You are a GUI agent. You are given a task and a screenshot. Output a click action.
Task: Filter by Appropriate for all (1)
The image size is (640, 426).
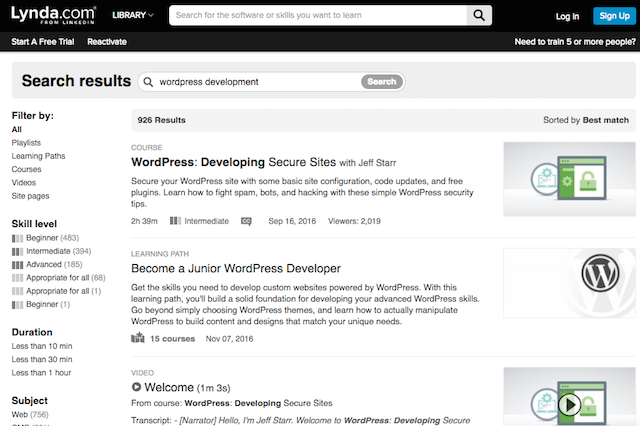pyautogui.click(x=56, y=291)
